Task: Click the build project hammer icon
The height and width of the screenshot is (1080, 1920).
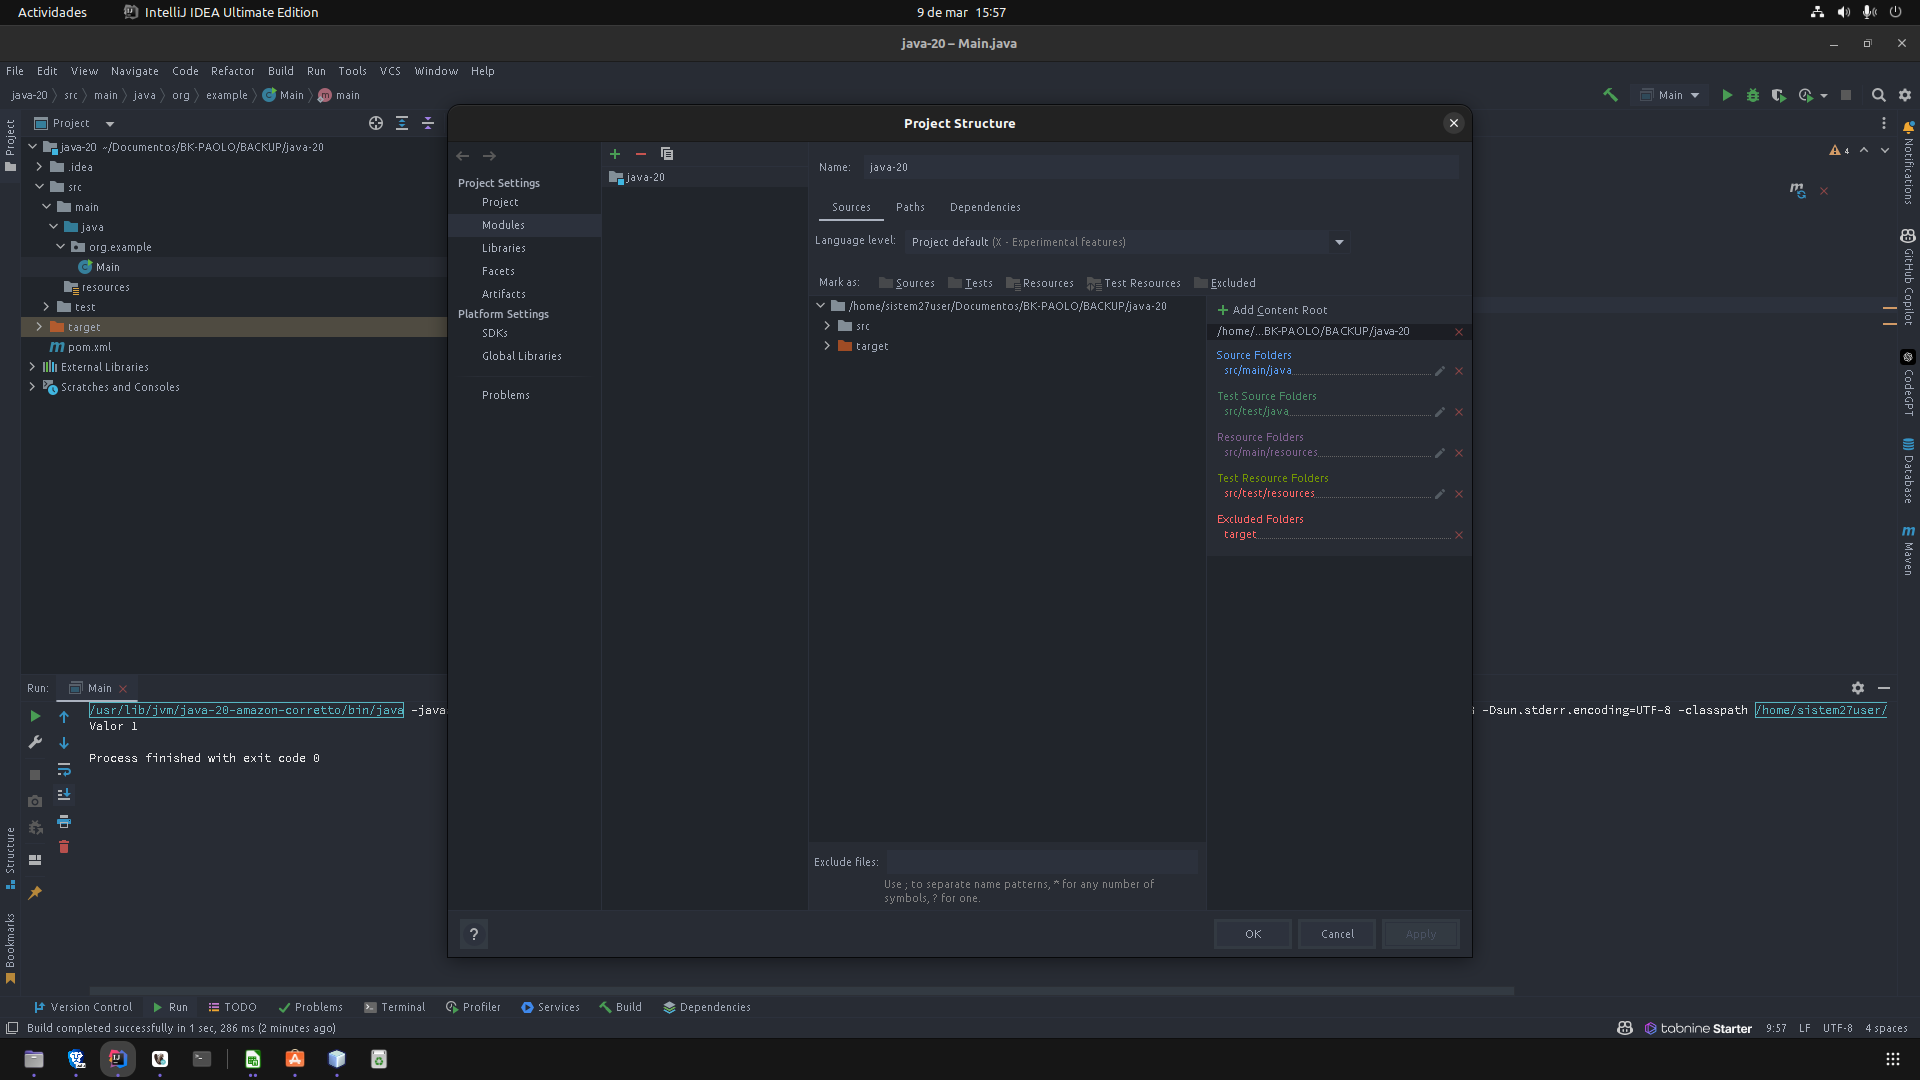Action: click(1610, 95)
